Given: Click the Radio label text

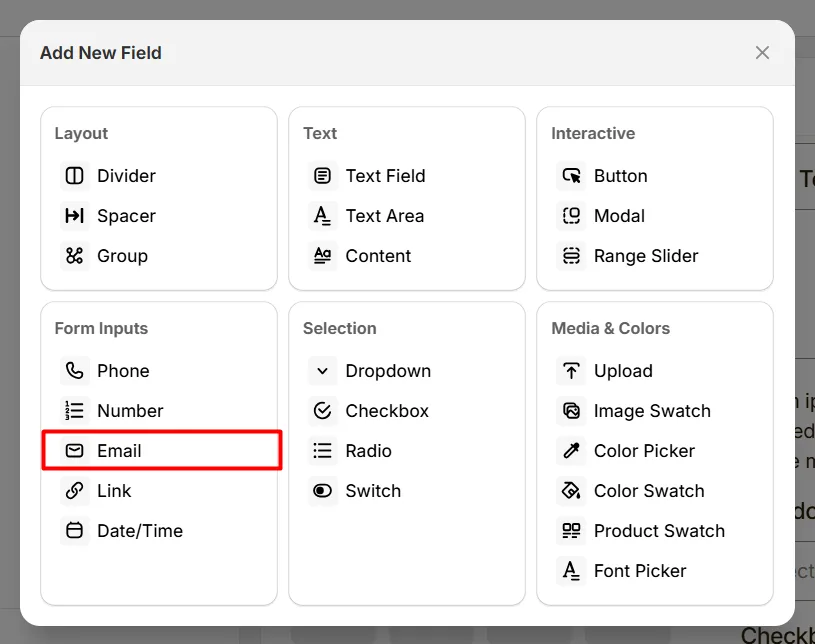Looking at the screenshot, I should 368,451.
